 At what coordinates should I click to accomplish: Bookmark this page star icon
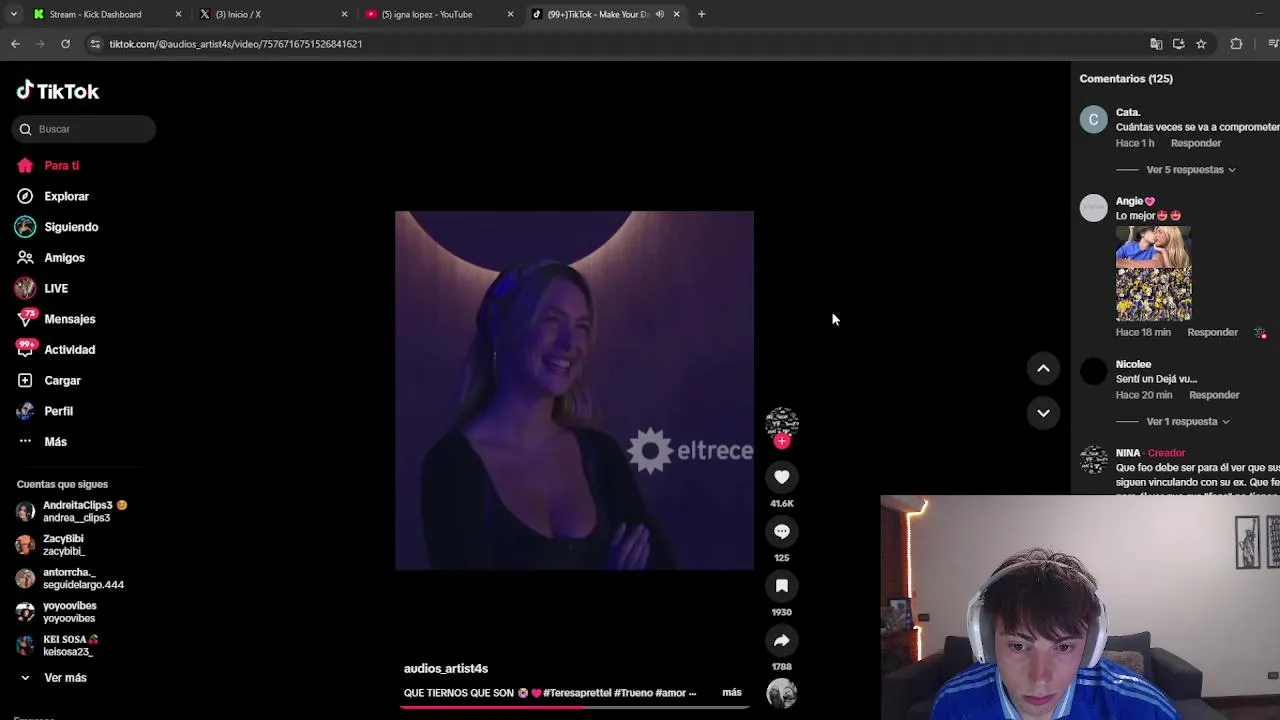(1201, 44)
